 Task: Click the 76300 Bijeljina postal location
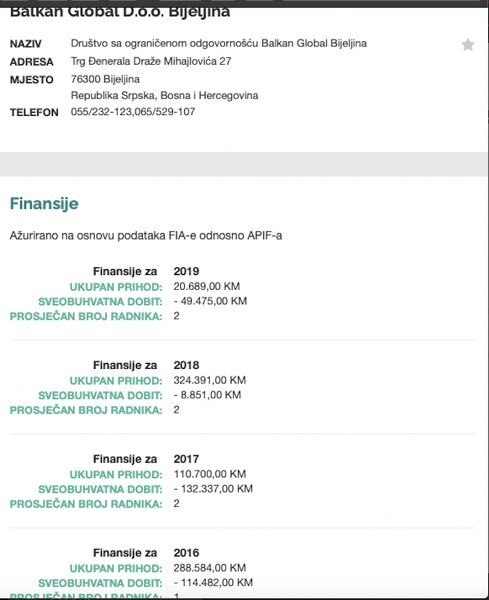105,79
